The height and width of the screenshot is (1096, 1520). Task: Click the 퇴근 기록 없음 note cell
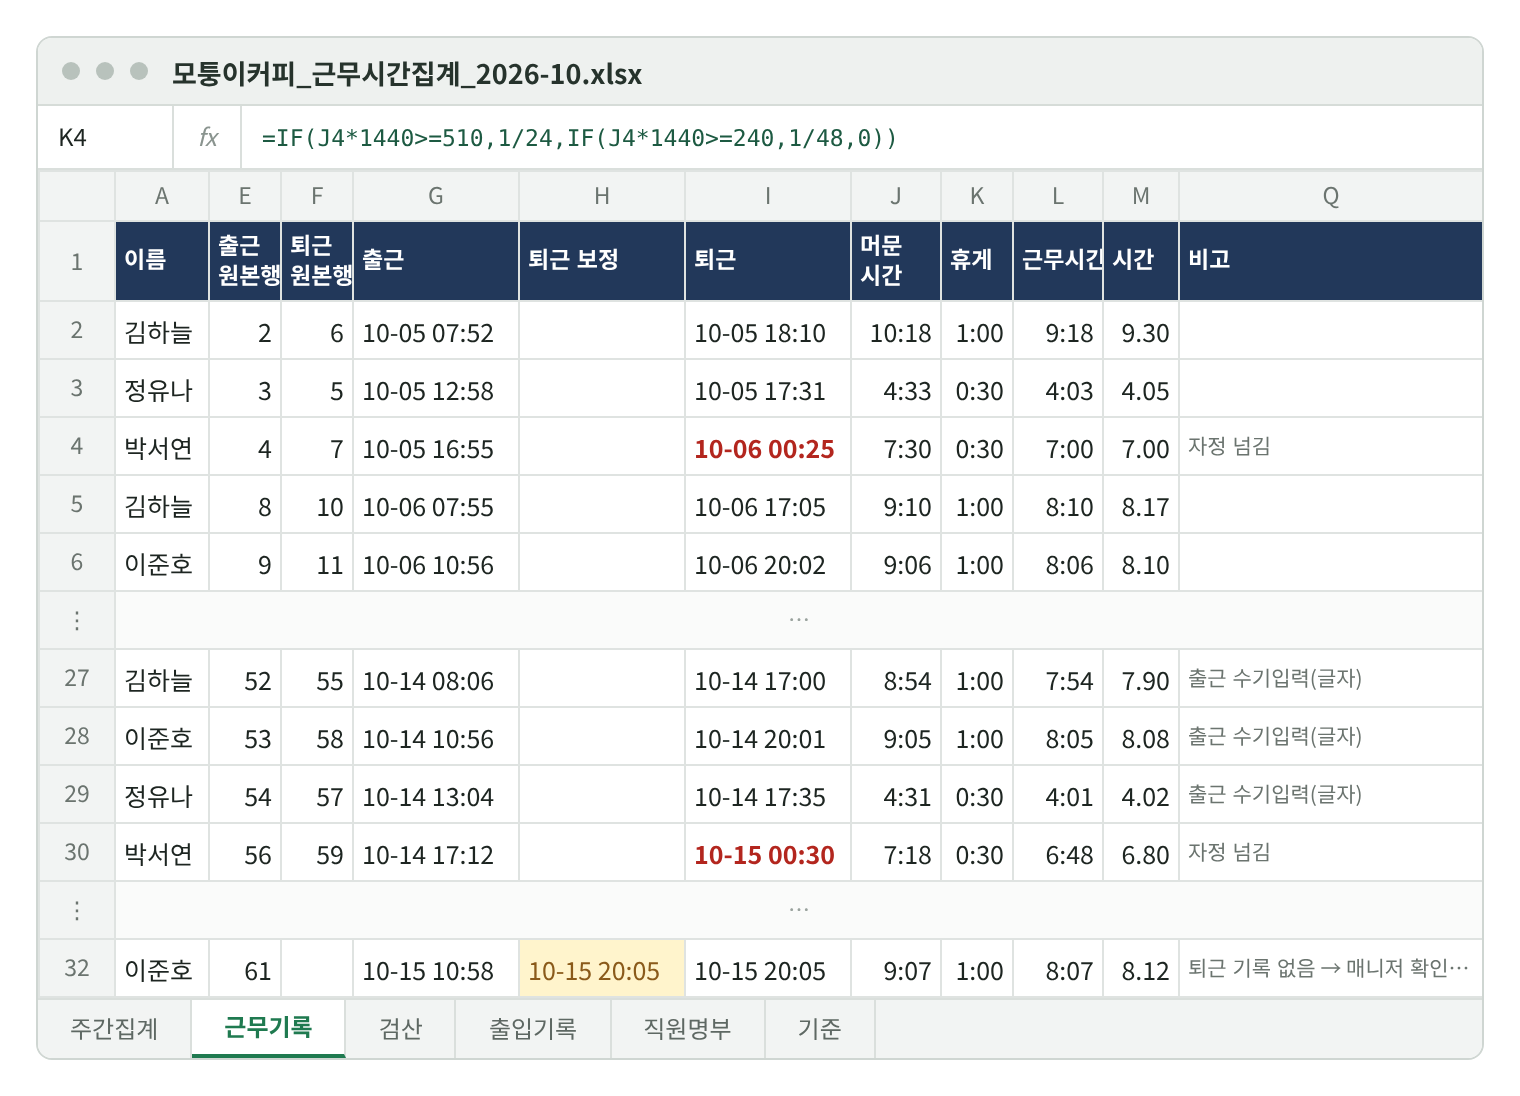click(1331, 969)
